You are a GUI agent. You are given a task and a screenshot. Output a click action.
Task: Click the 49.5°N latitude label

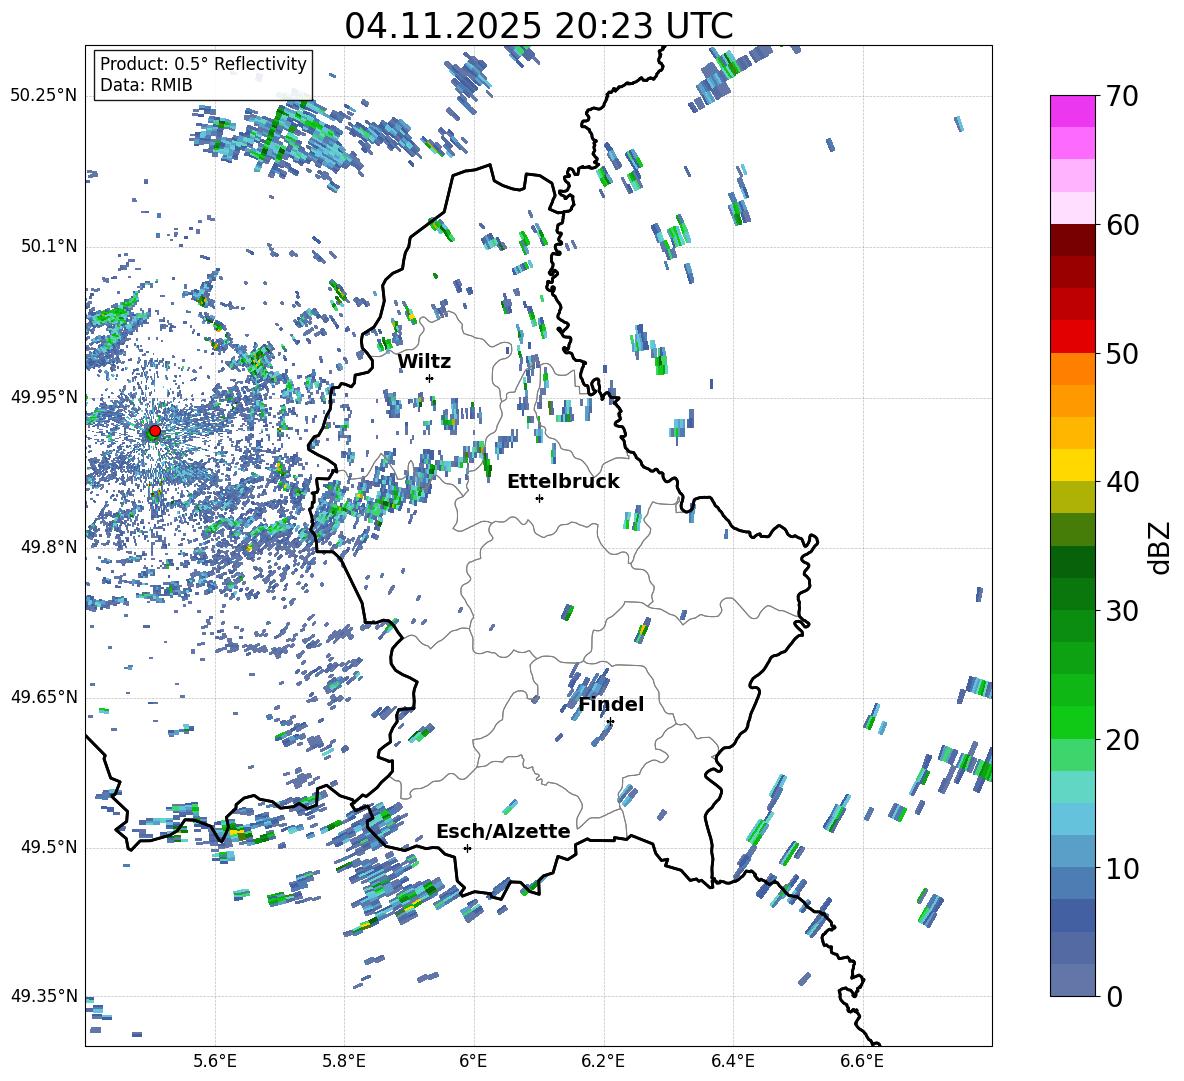coord(48,847)
